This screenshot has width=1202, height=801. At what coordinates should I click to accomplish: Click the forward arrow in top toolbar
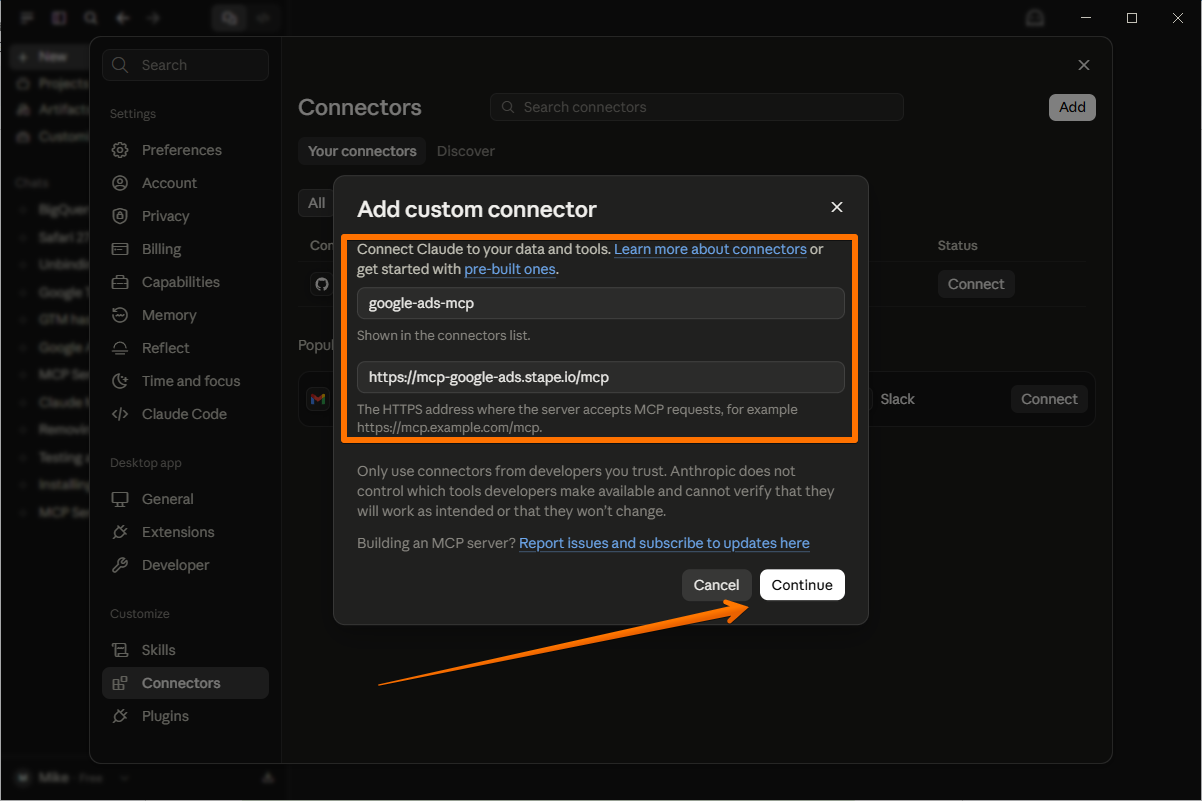[x=153, y=18]
